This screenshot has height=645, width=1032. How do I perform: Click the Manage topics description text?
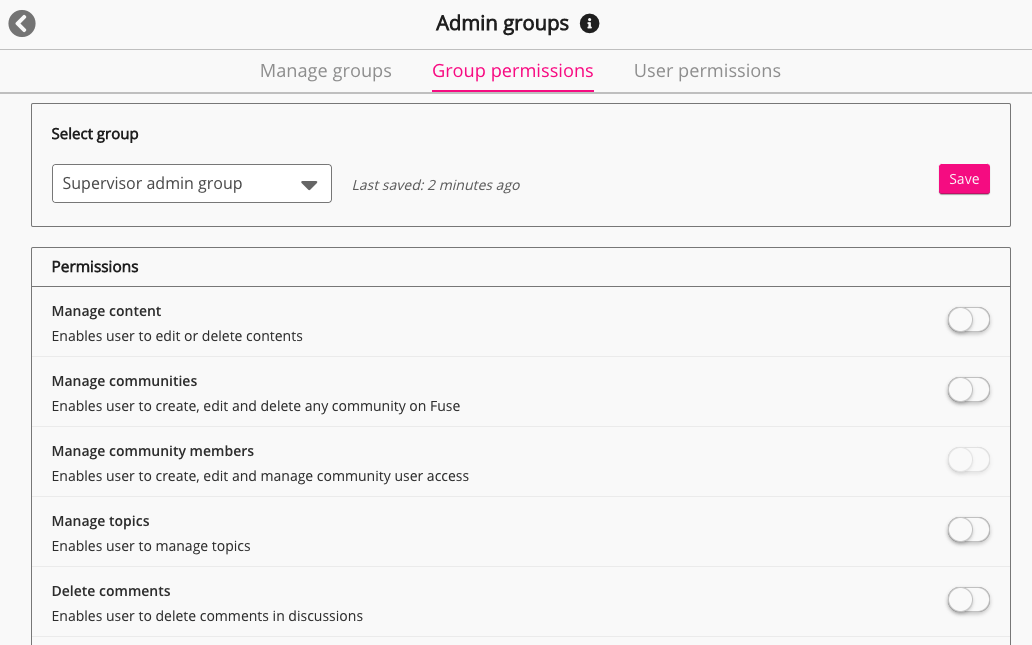pyautogui.click(x=151, y=546)
